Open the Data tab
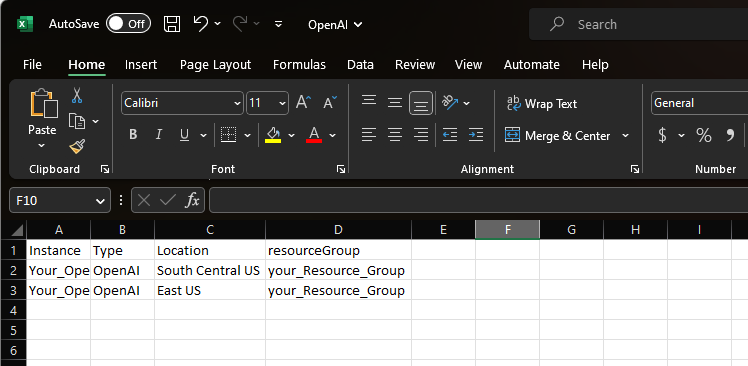The height and width of the screenshot is (366, 748). [360, 64]
